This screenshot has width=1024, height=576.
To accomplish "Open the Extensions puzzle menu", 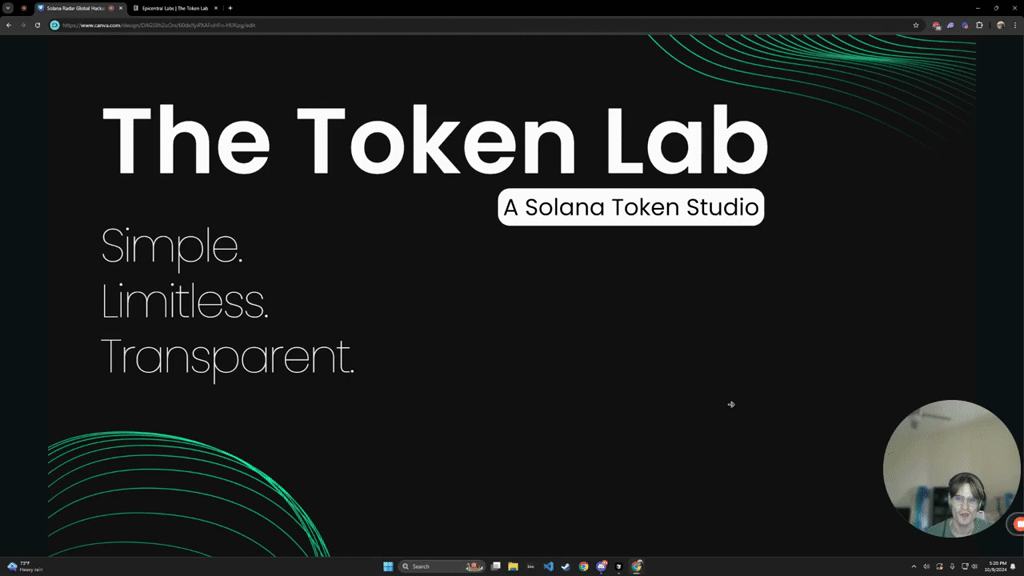I will point(979,25).
